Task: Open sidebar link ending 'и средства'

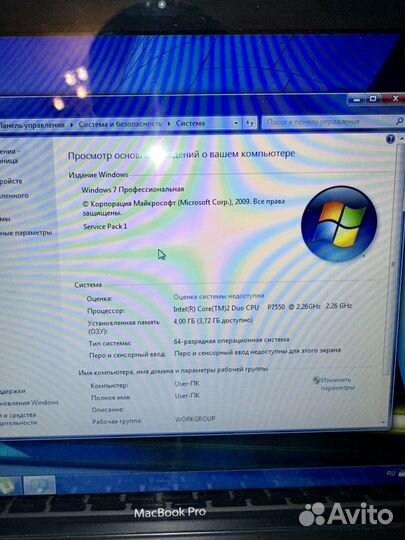Action: (18, 415)
